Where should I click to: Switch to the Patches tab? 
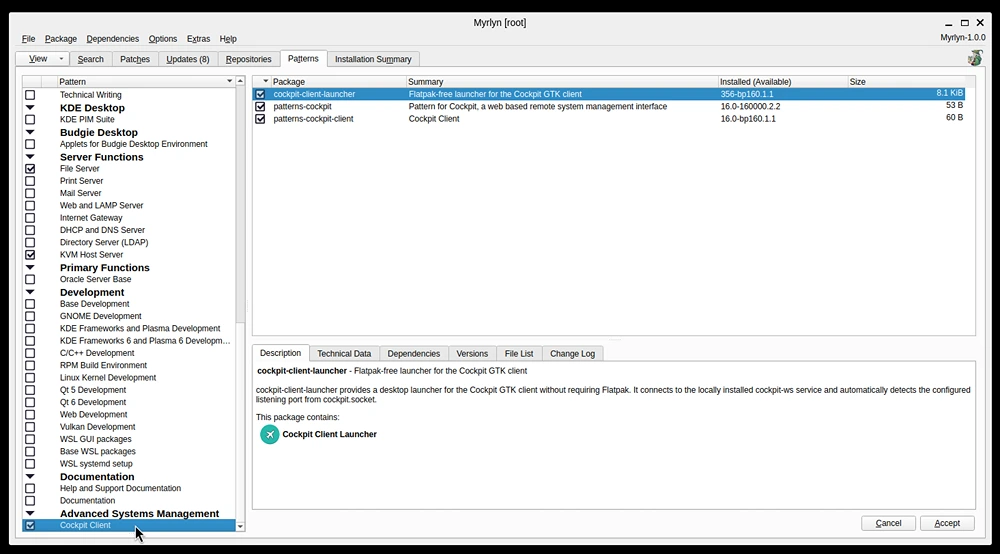(135, 59)
